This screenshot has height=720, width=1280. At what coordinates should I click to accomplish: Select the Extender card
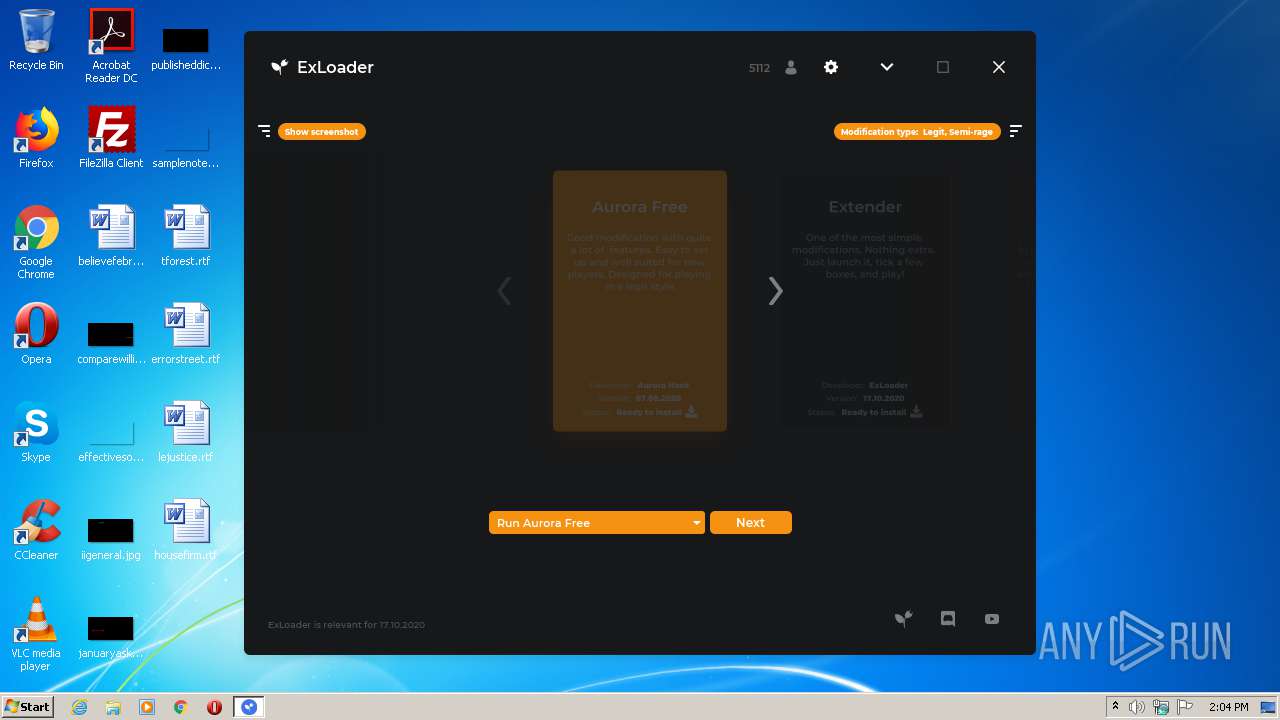pyautogui.click(x=865, y=301)
